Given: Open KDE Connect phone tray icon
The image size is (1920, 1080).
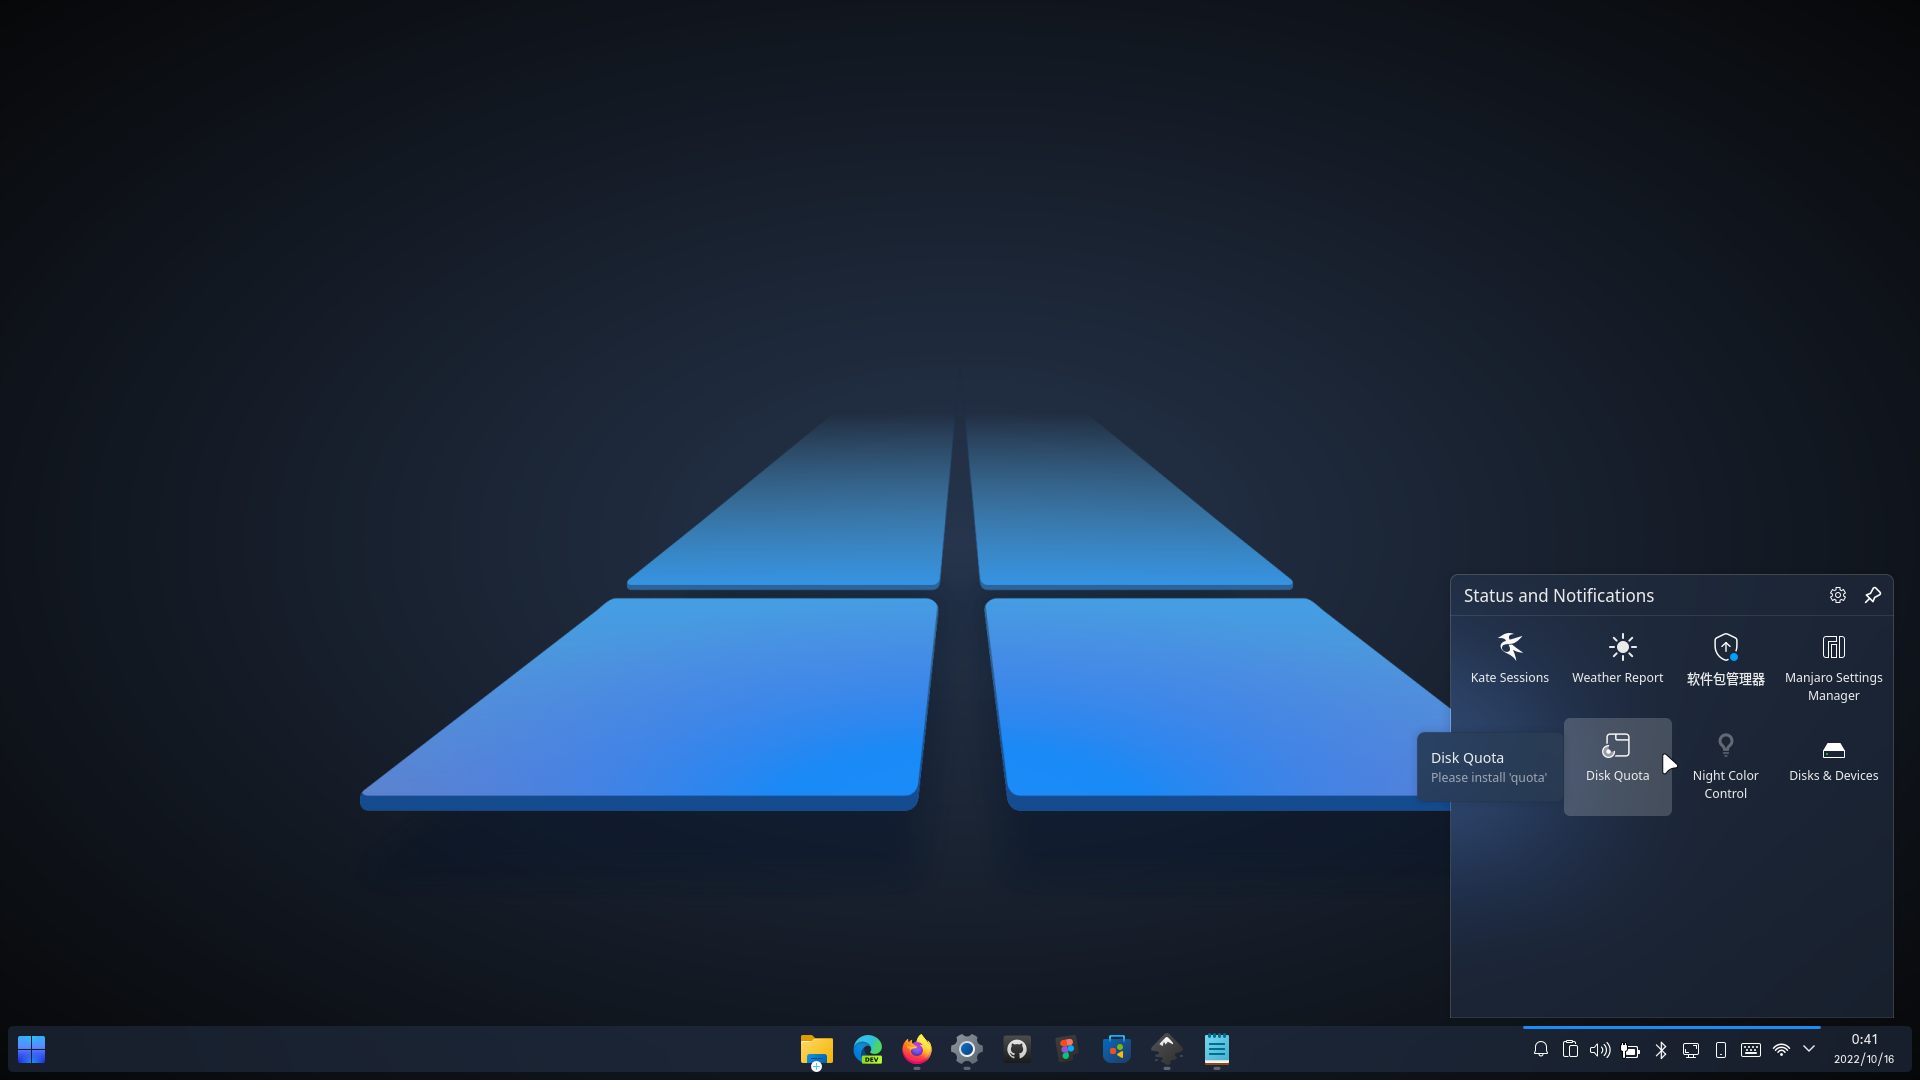Looking at the screenshot, I should click(x=1721, y=1050).
